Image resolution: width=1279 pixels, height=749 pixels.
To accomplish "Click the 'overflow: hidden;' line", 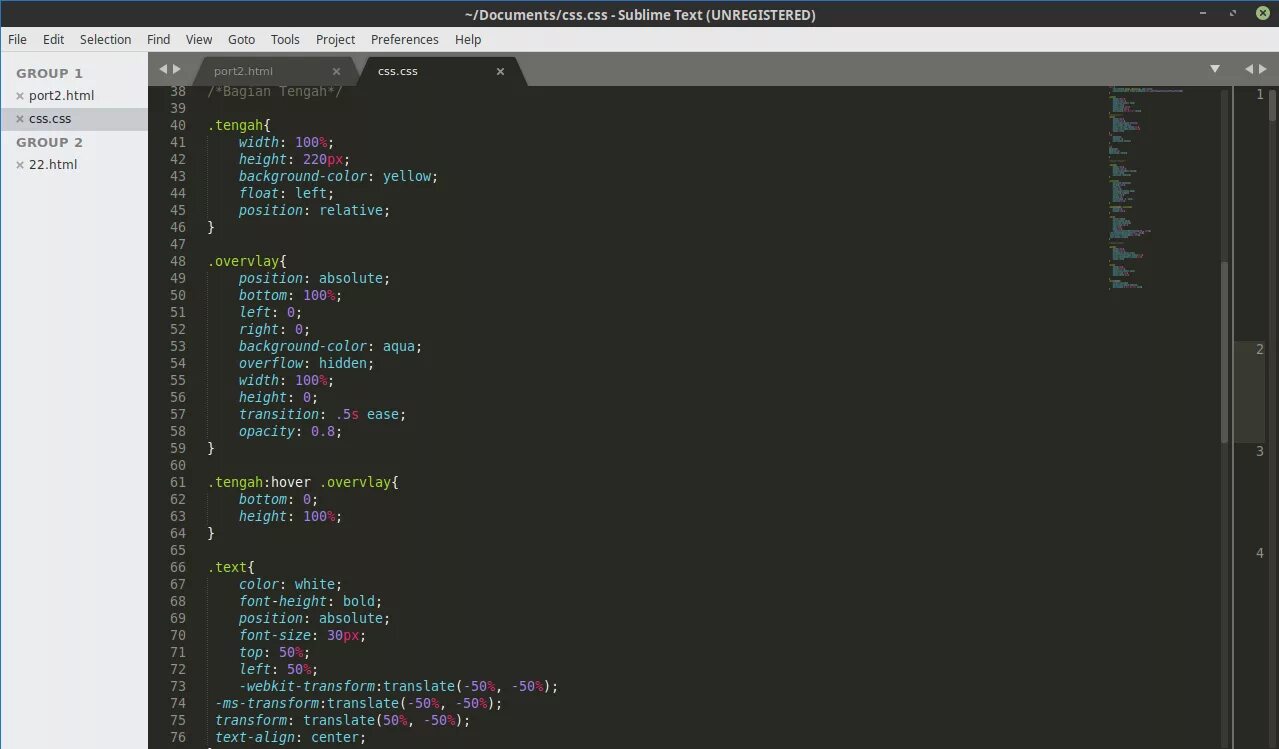I will [x=306, y=363].
